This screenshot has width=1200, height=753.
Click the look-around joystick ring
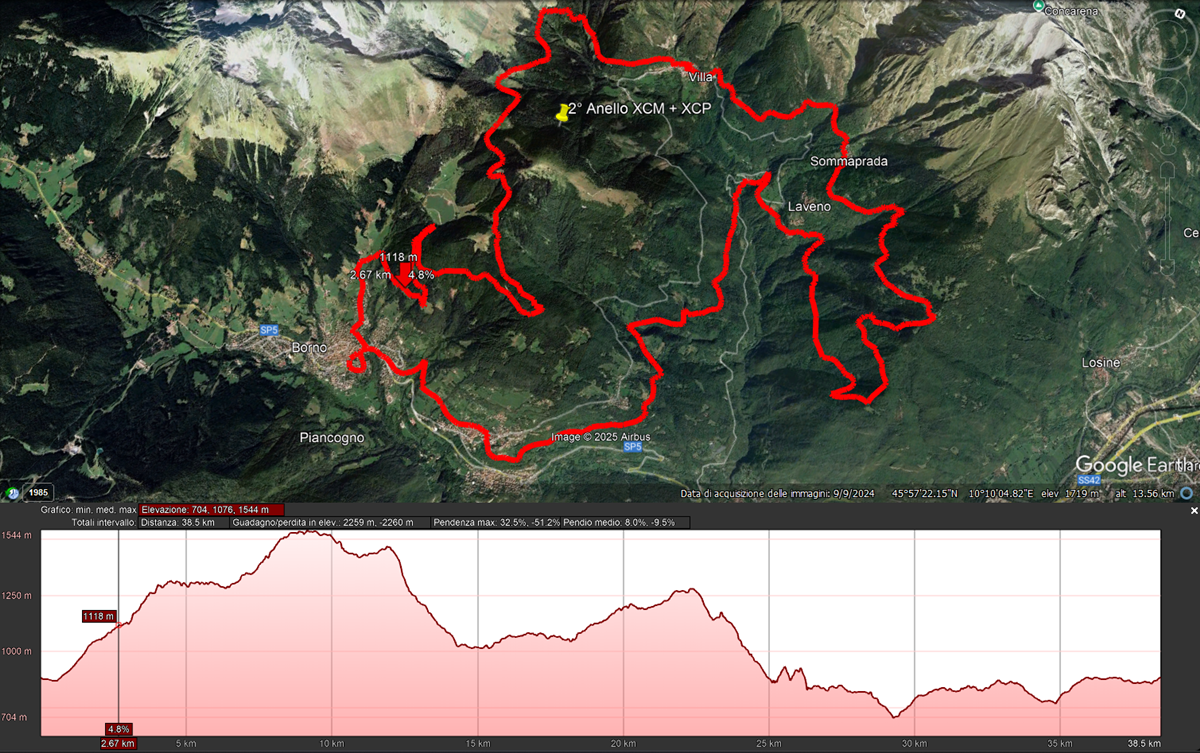point(1167,38)
